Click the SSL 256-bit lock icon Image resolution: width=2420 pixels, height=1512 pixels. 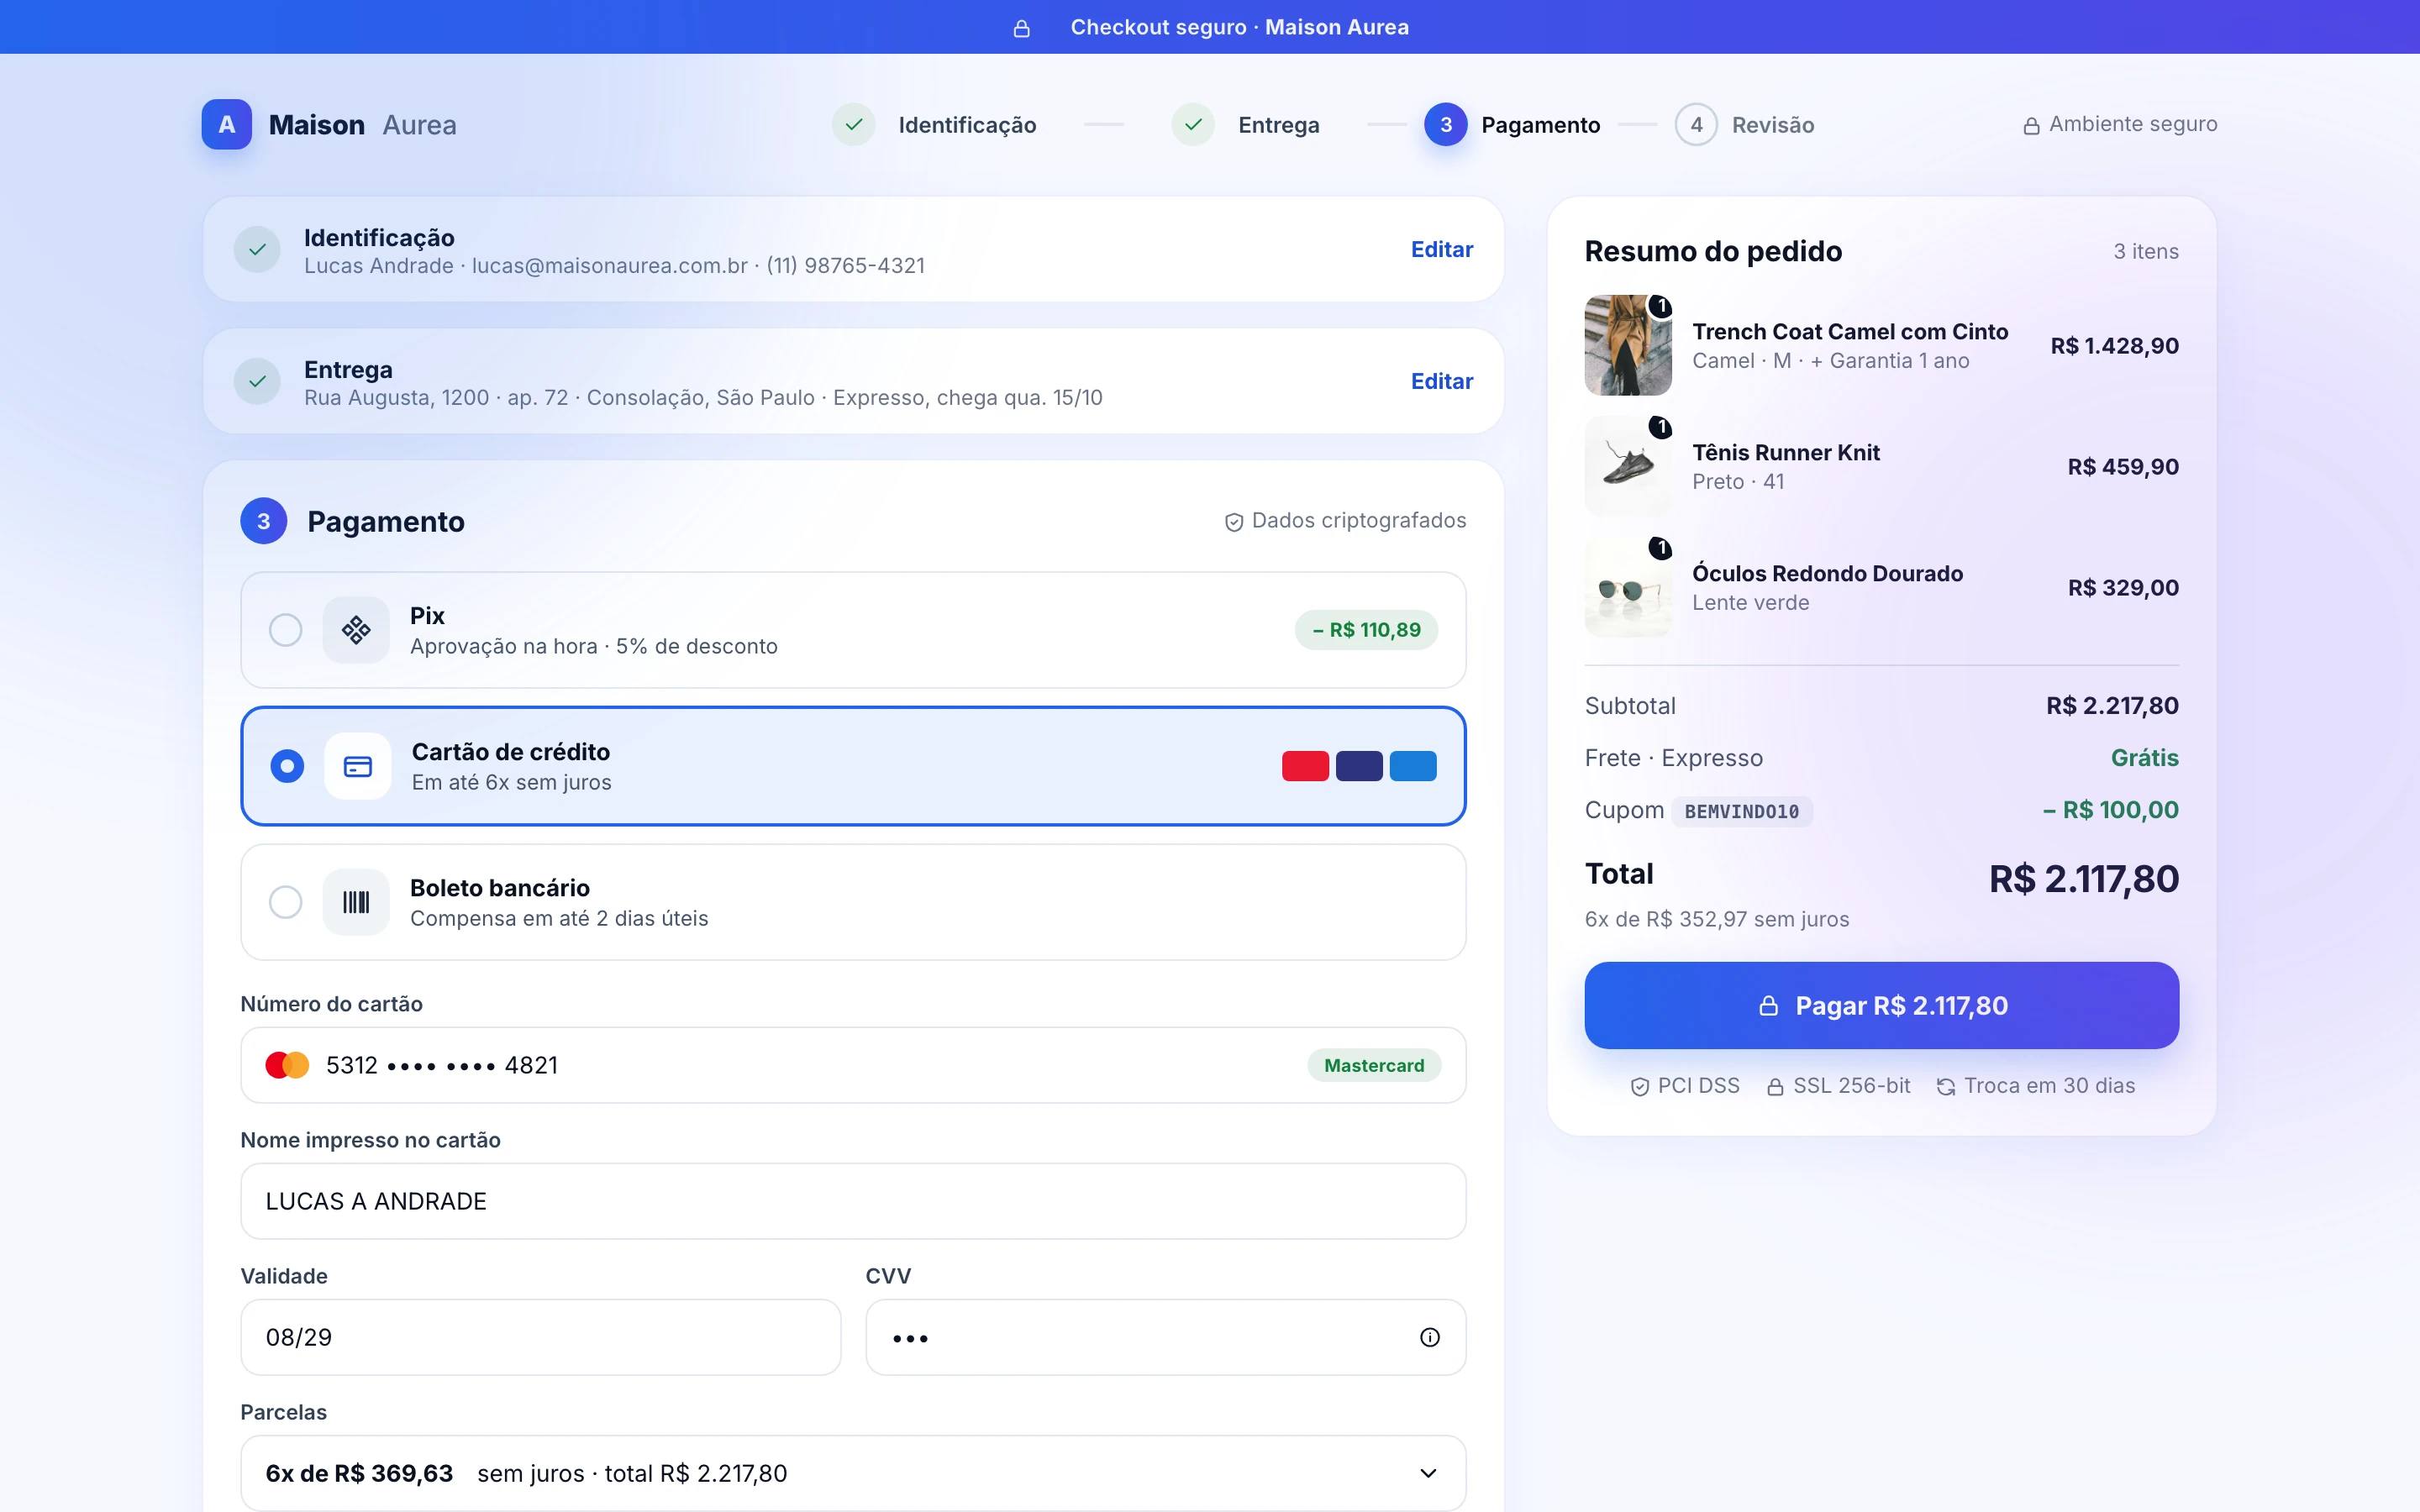(1775, 1087)
